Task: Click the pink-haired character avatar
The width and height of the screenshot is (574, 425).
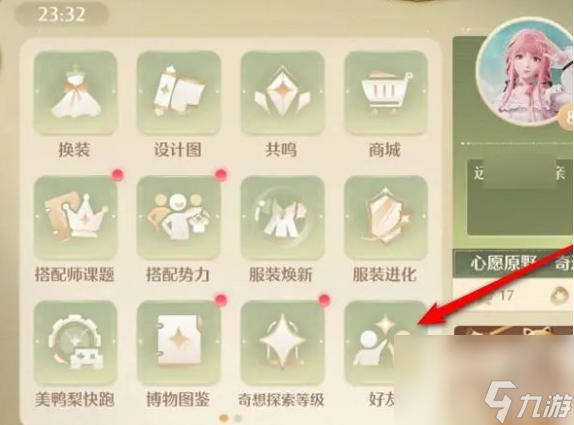Action: [x=527, y=73]
